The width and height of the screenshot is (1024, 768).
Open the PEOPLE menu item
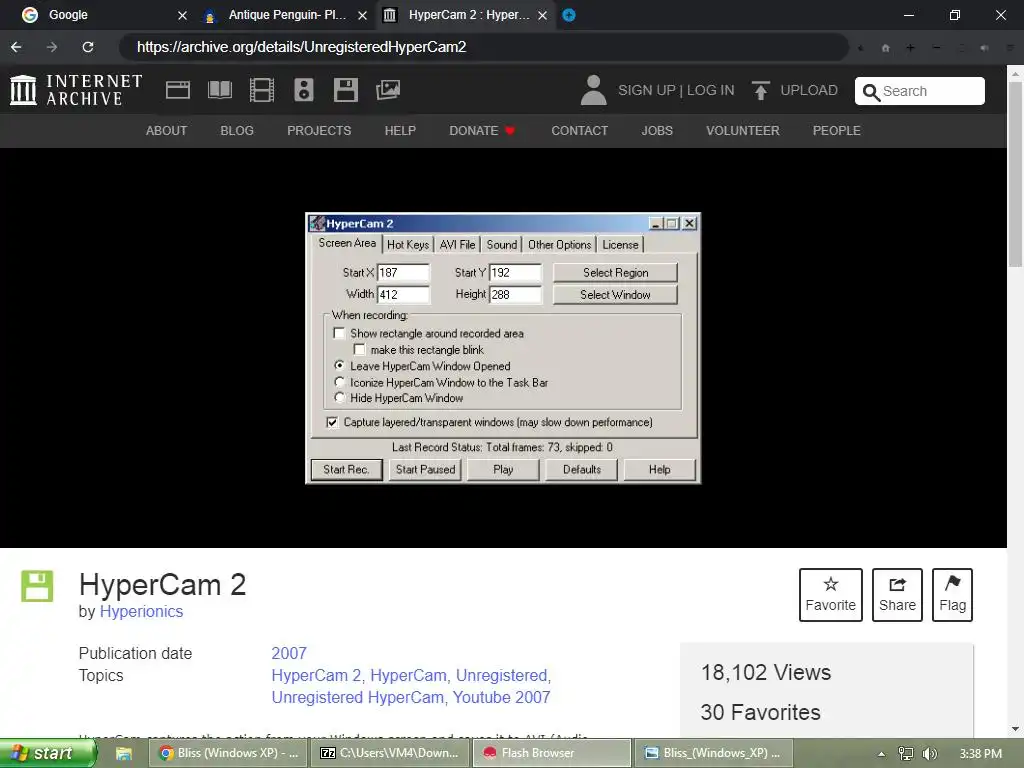click(x=837, y=131)
